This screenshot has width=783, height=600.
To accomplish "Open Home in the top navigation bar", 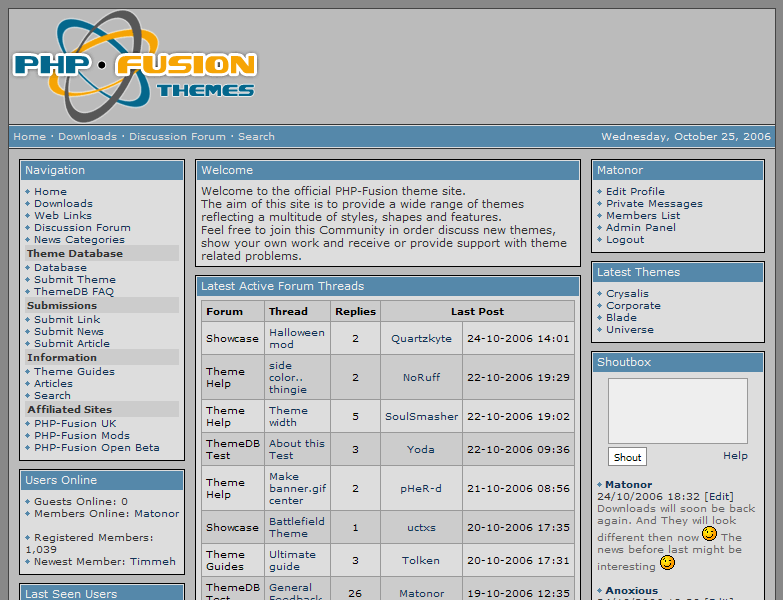I will 29,136.
